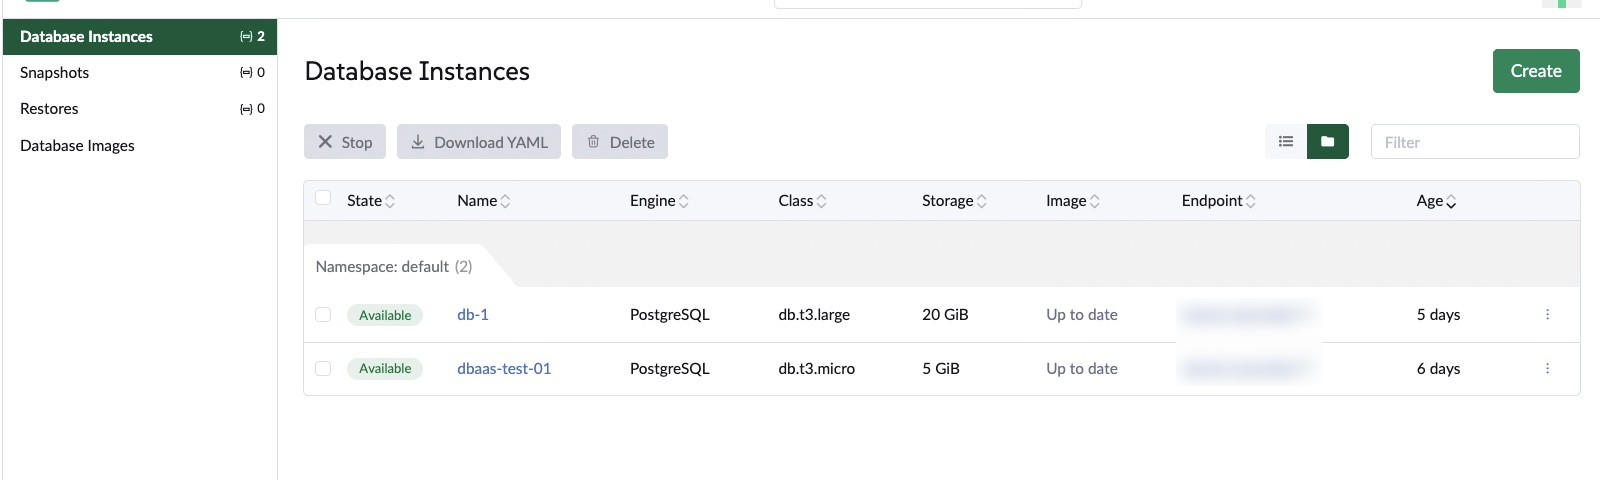Open the db-1 instance link
This screenshot has height=480, width=1600.
(473, 314)
